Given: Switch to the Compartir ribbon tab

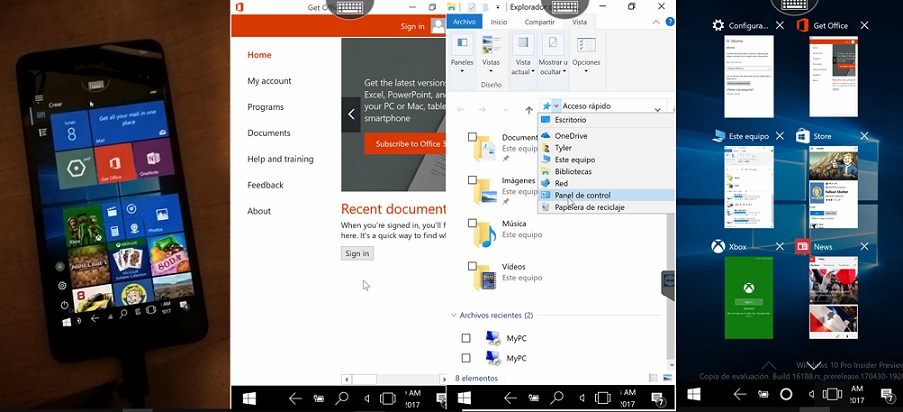Looking at the screenshot, I should (x=539, y=21).
